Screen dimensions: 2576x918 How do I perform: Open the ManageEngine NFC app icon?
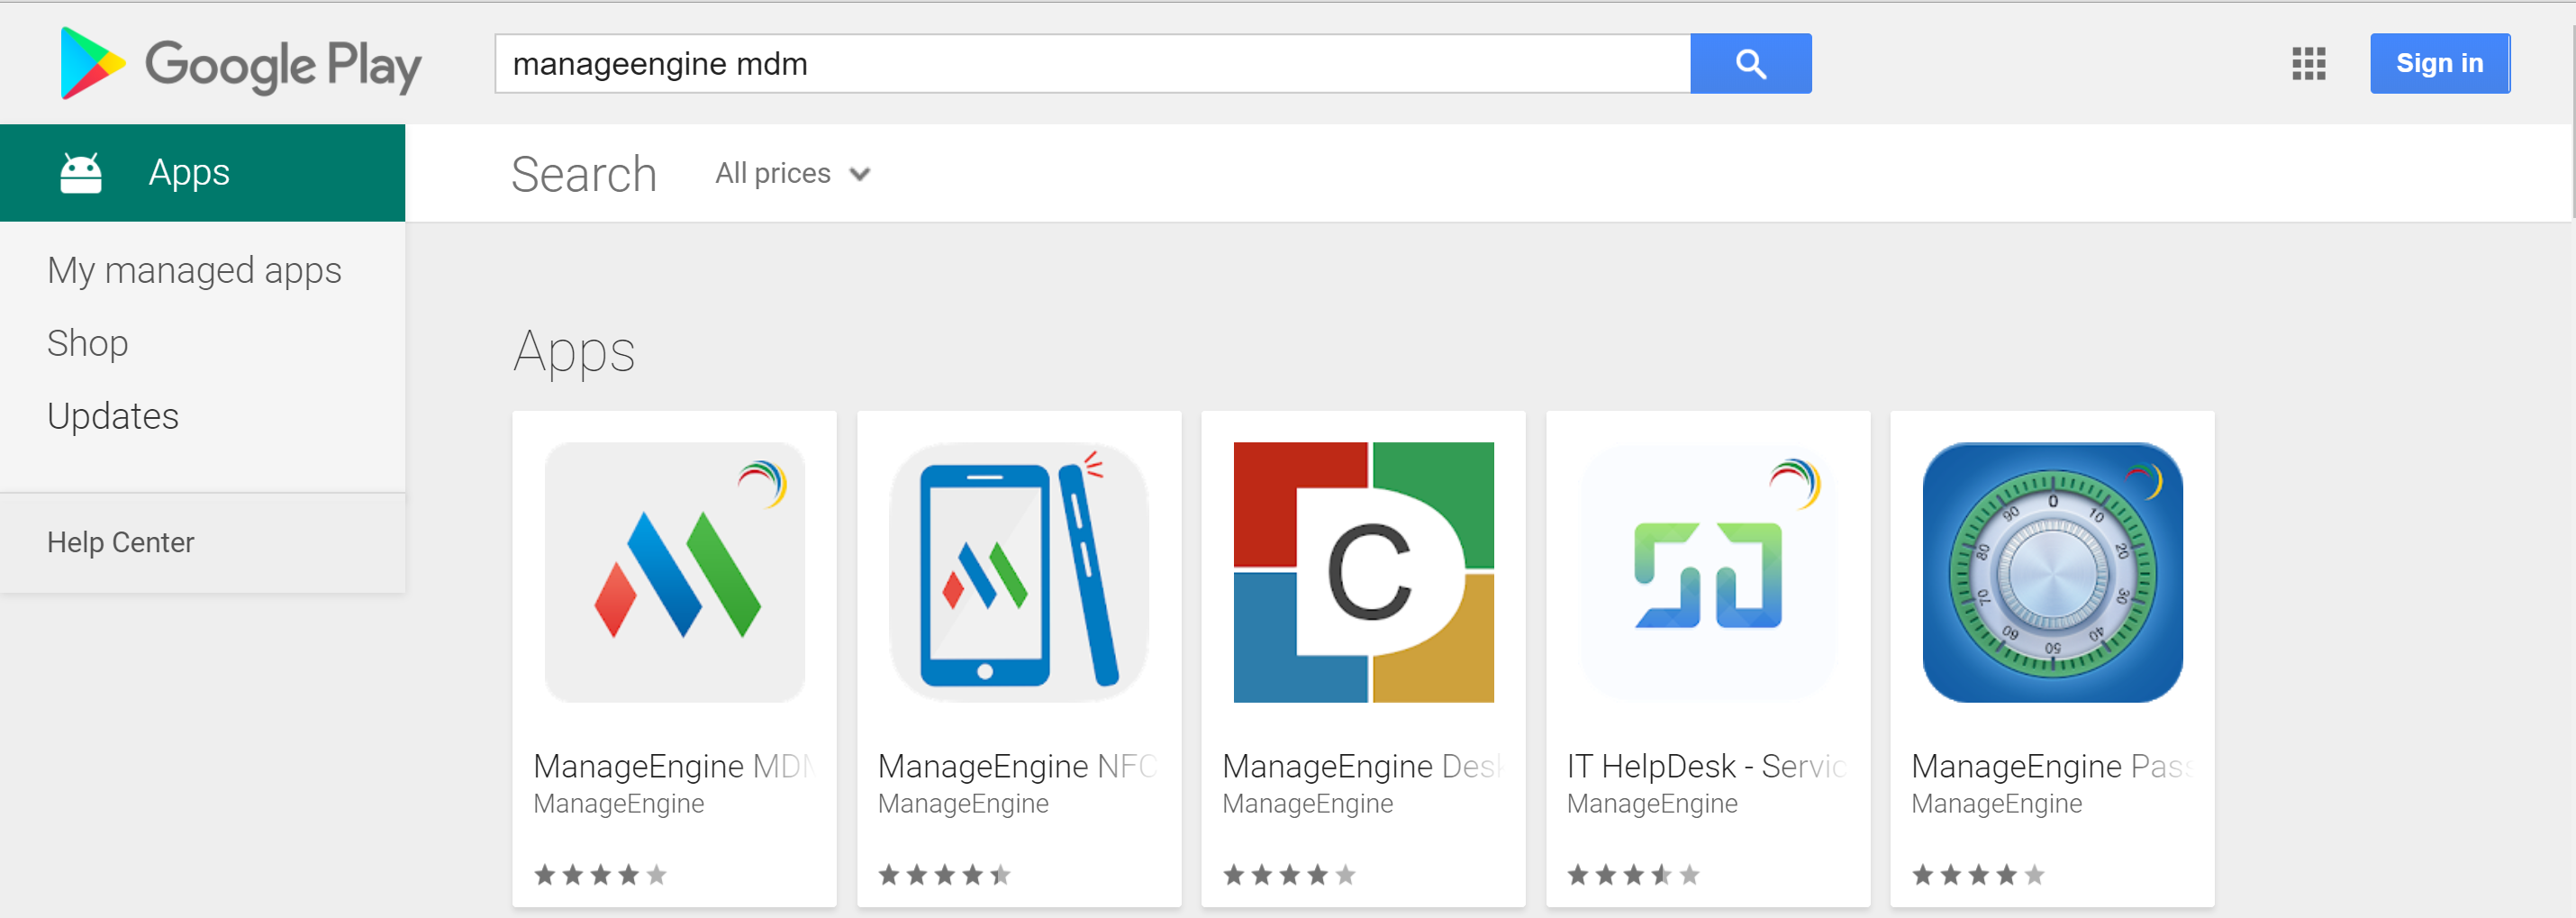[x=1019, y=572]
